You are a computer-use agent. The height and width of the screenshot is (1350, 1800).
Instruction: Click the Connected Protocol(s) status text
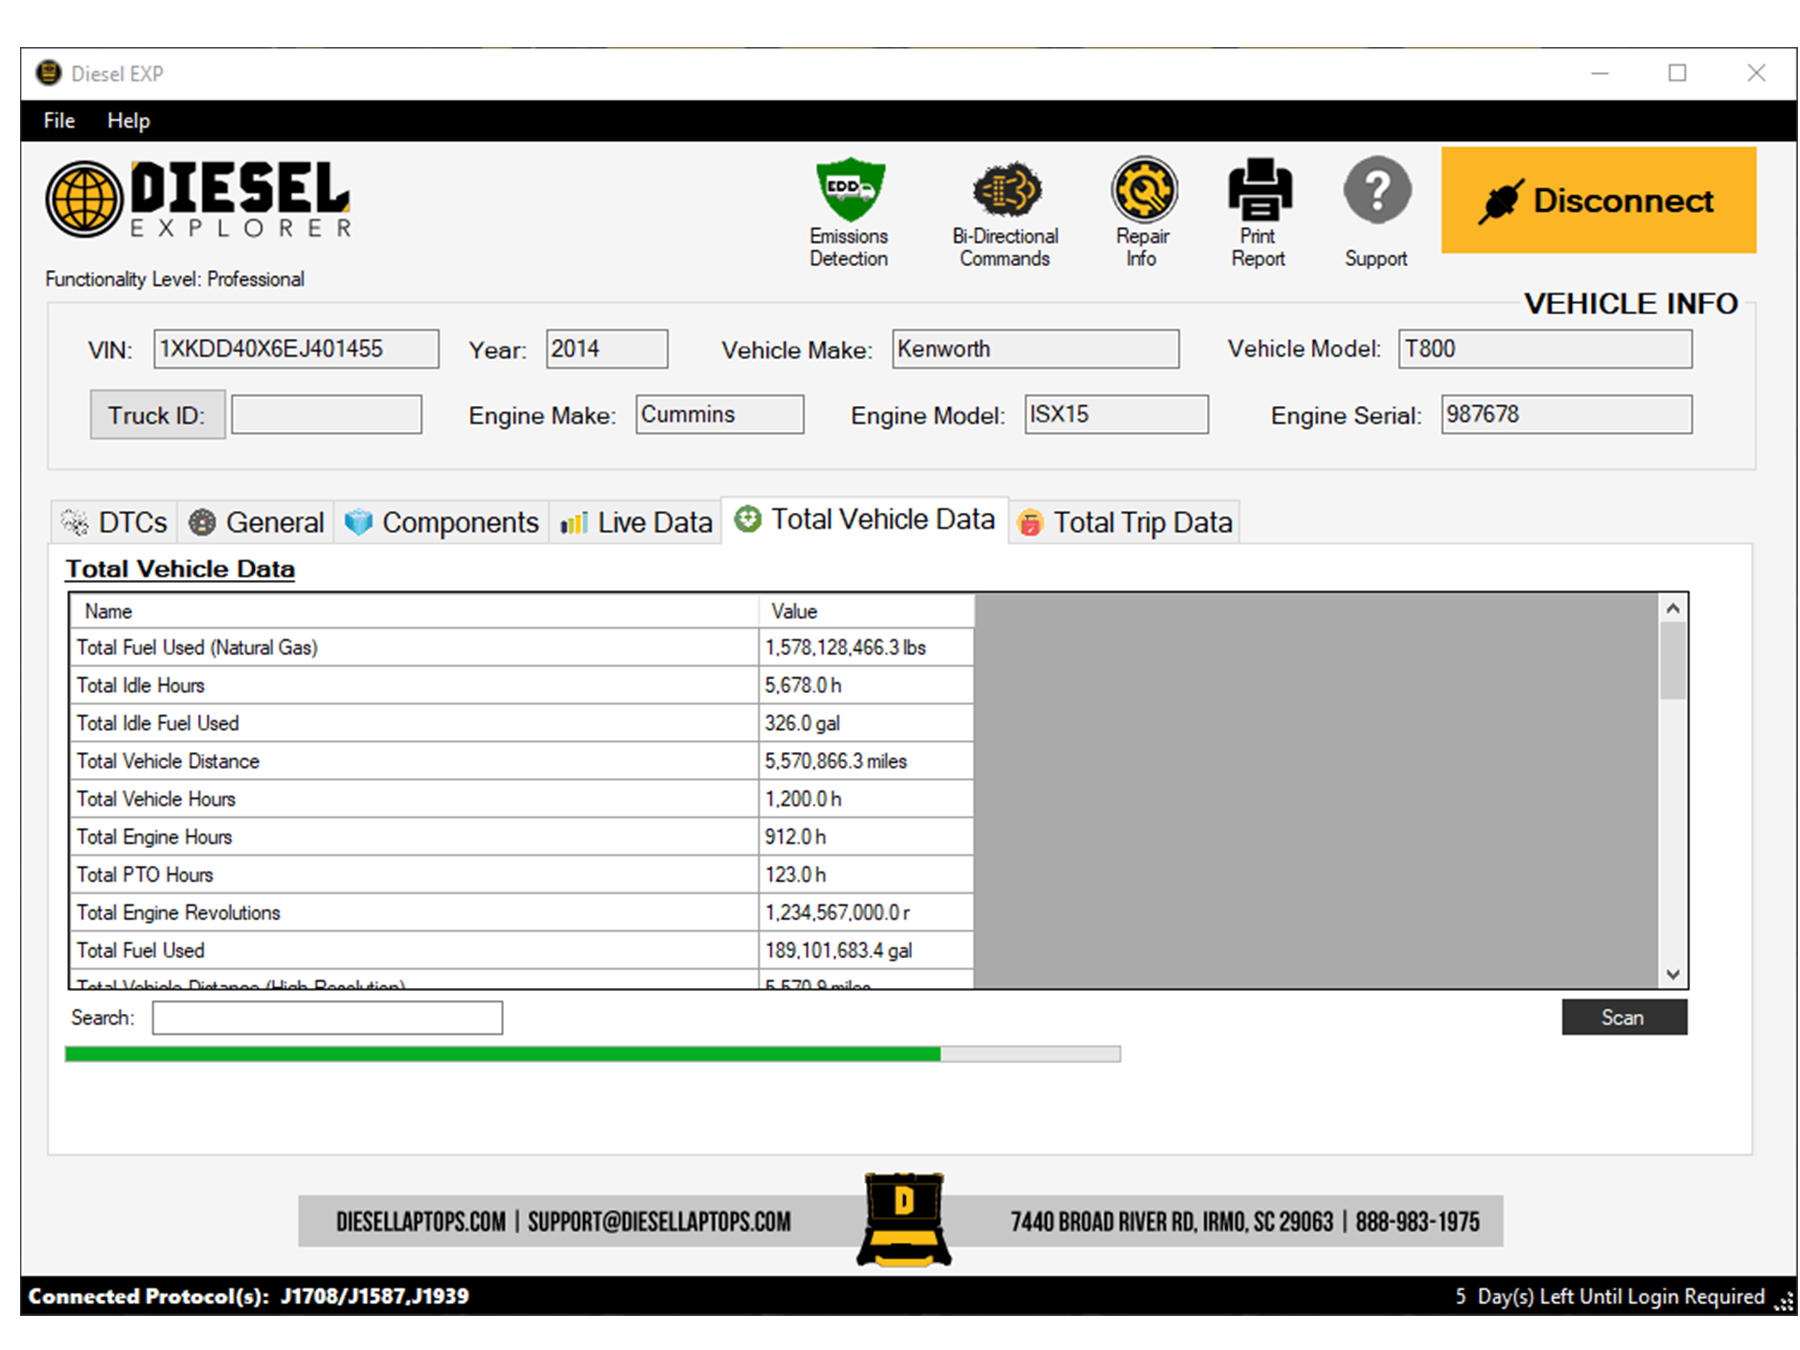point(248,1296)
